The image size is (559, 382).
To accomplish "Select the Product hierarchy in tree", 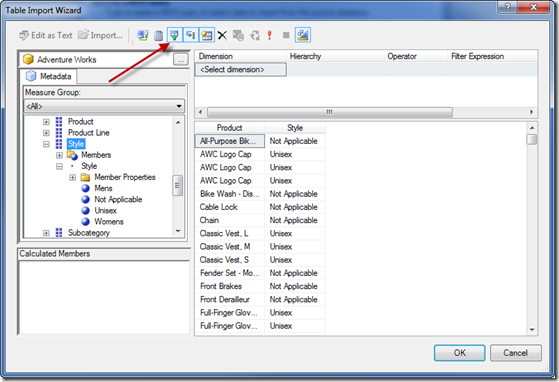I will [x=81, y=122].
